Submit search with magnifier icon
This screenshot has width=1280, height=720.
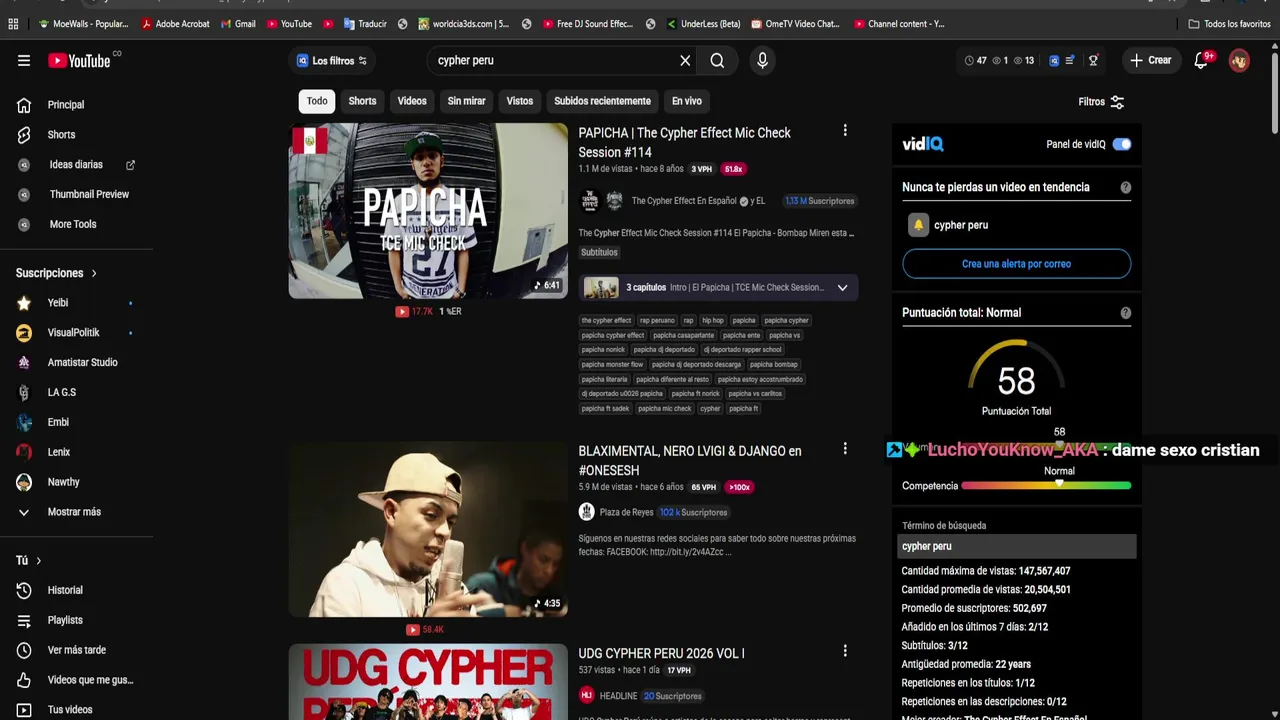click(717, 60)
